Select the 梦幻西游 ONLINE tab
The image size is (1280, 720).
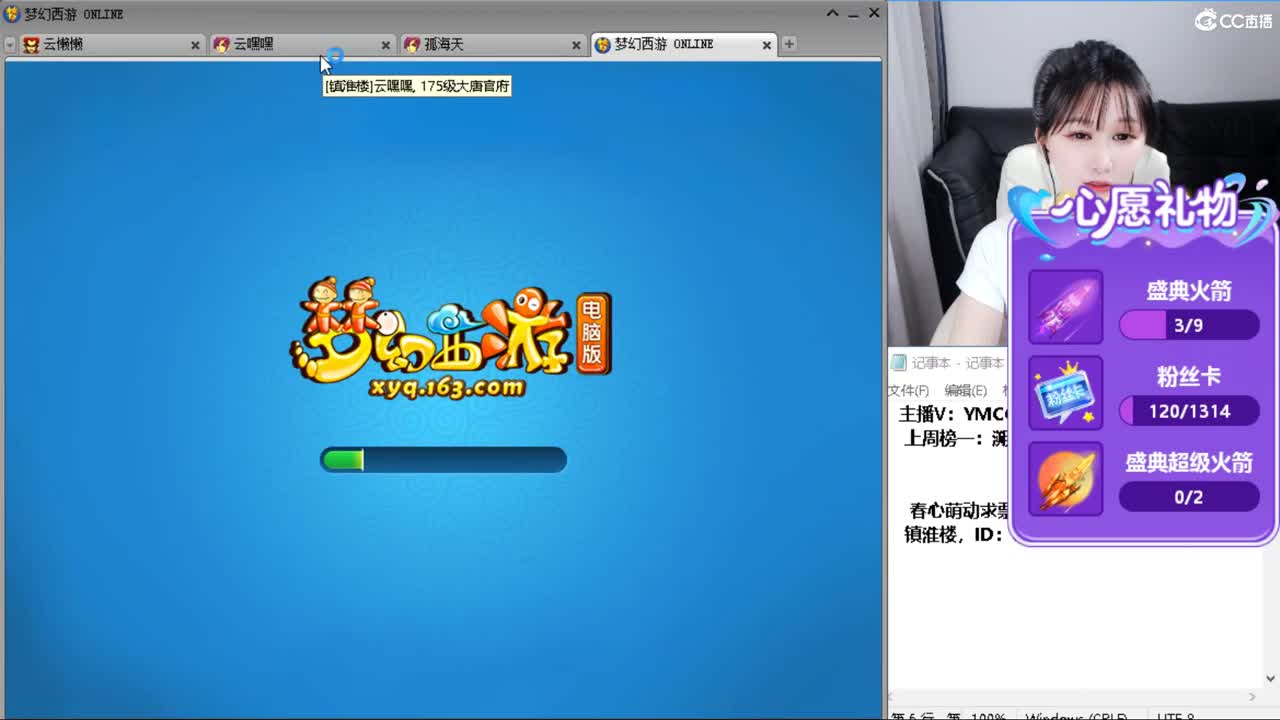click(683, 44)
